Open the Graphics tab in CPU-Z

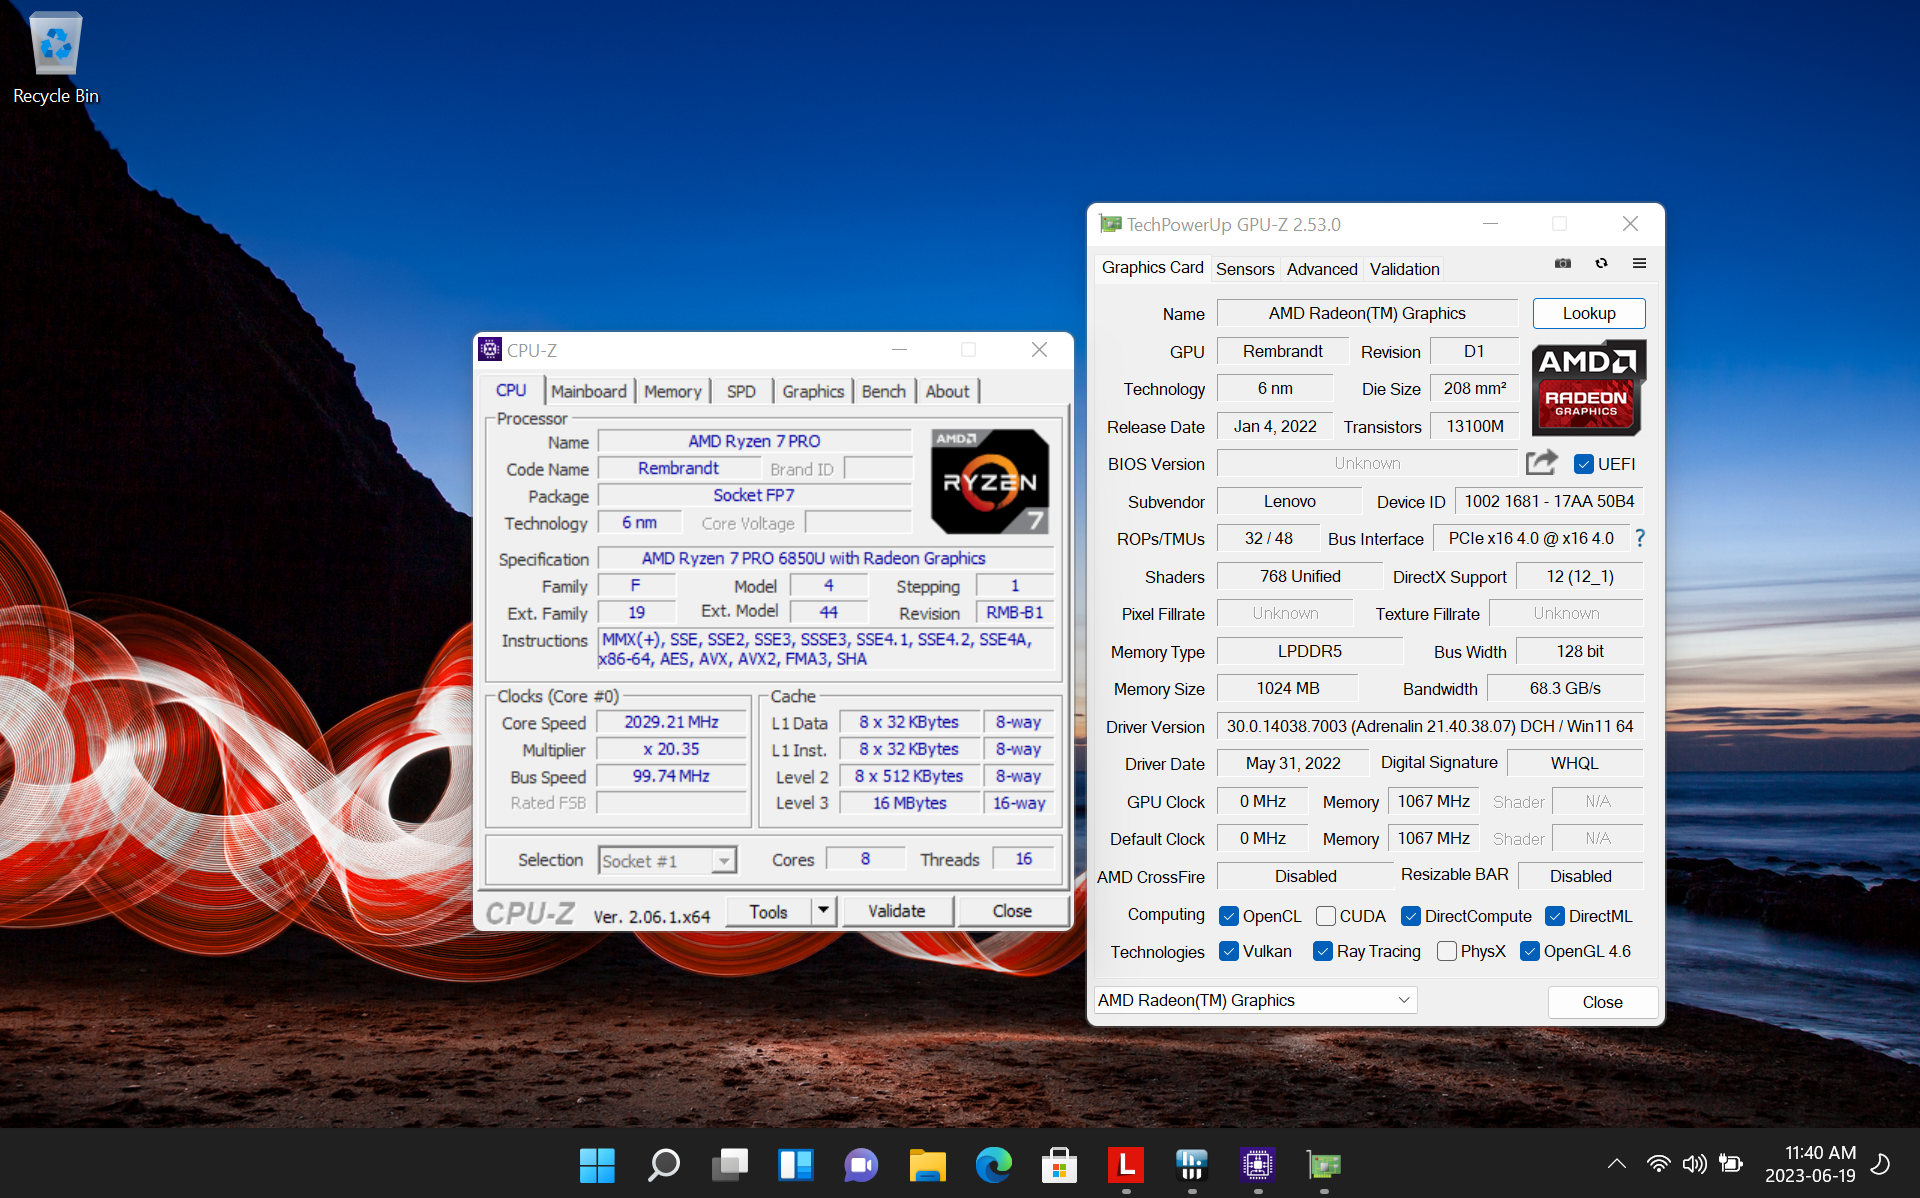(813, 391)
